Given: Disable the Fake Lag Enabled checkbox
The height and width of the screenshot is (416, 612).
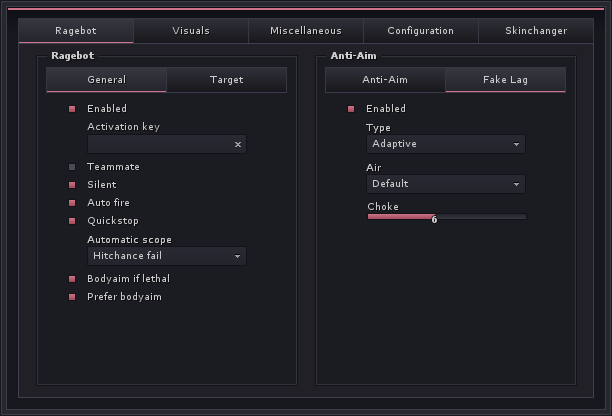Looking at the screenshot, I should (x=351, y=109).
